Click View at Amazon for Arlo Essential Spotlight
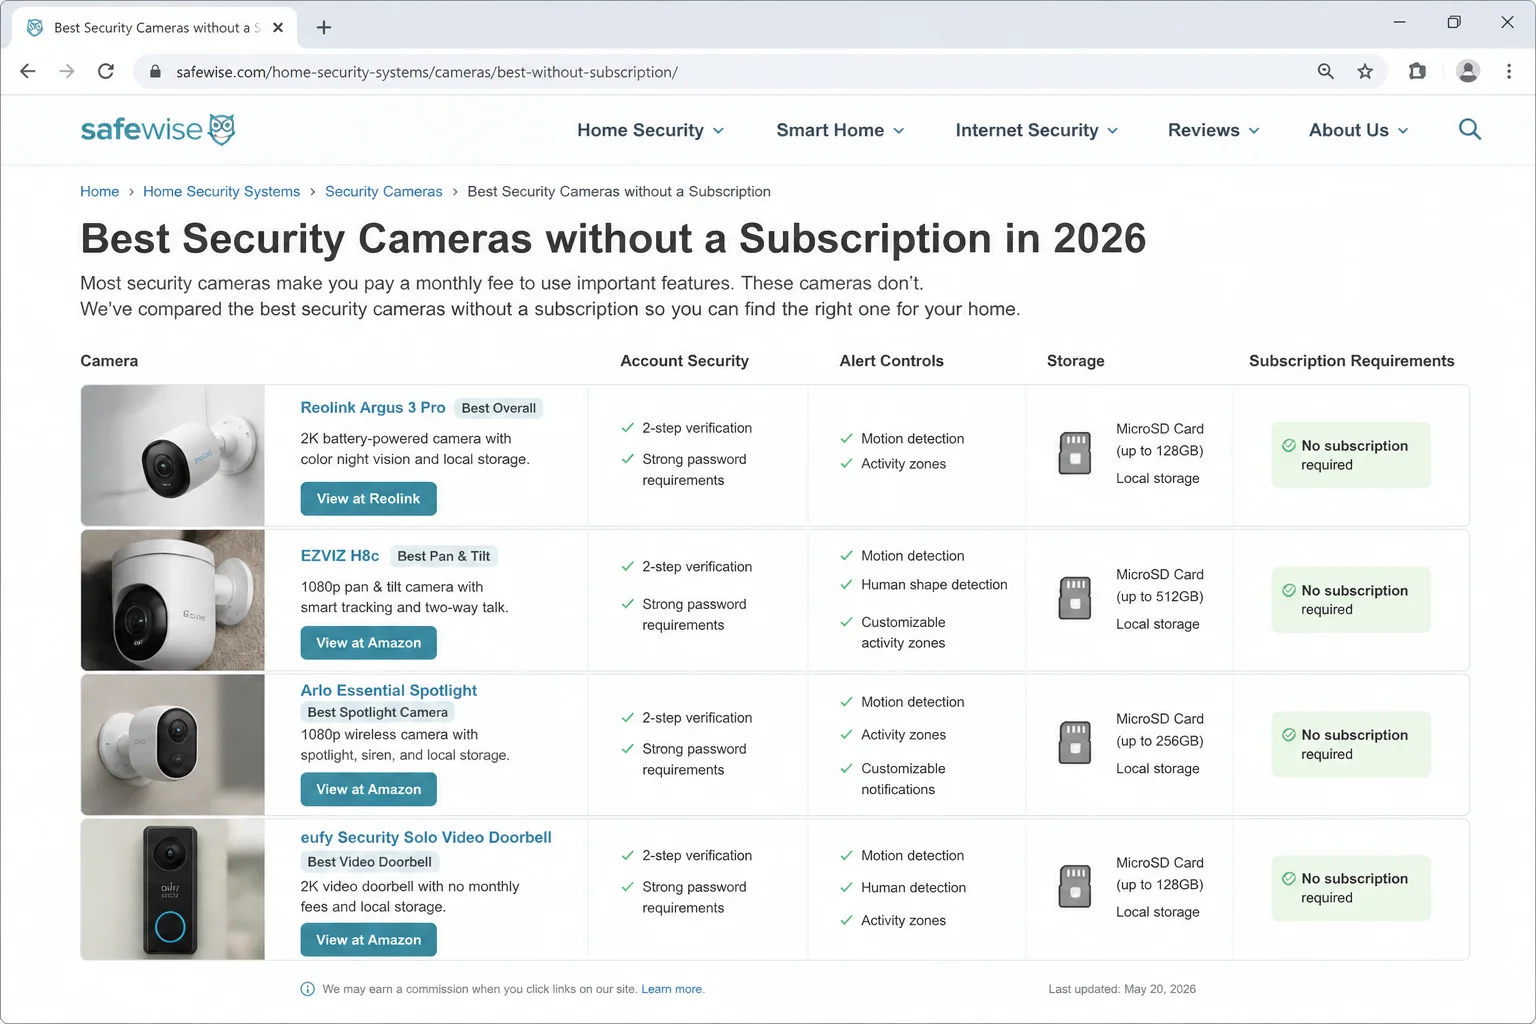Screen dimensions: 1536x1024 [x=368, y=790]
